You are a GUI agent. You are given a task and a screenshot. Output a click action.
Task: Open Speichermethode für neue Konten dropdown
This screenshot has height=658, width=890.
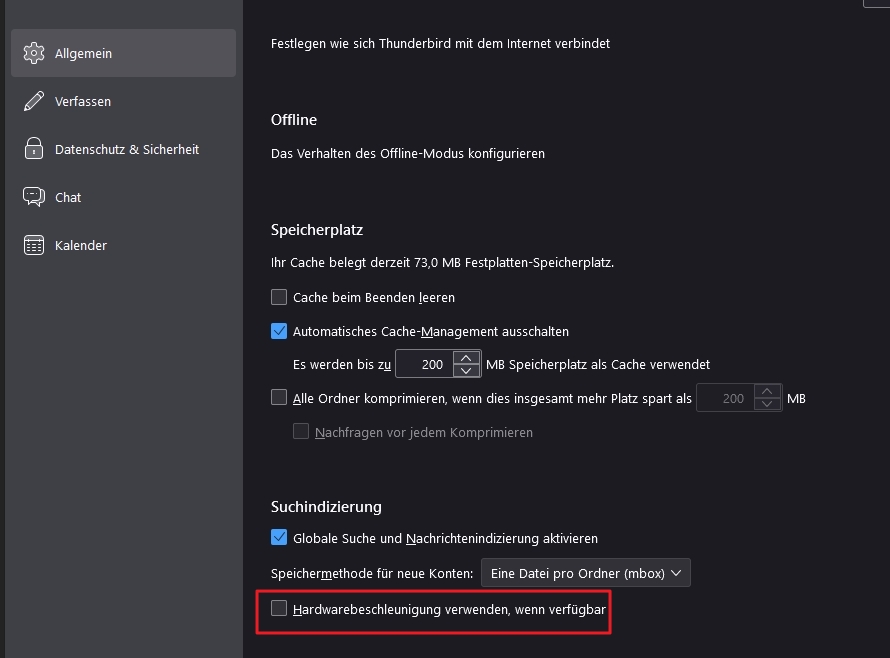pos(585,573)
